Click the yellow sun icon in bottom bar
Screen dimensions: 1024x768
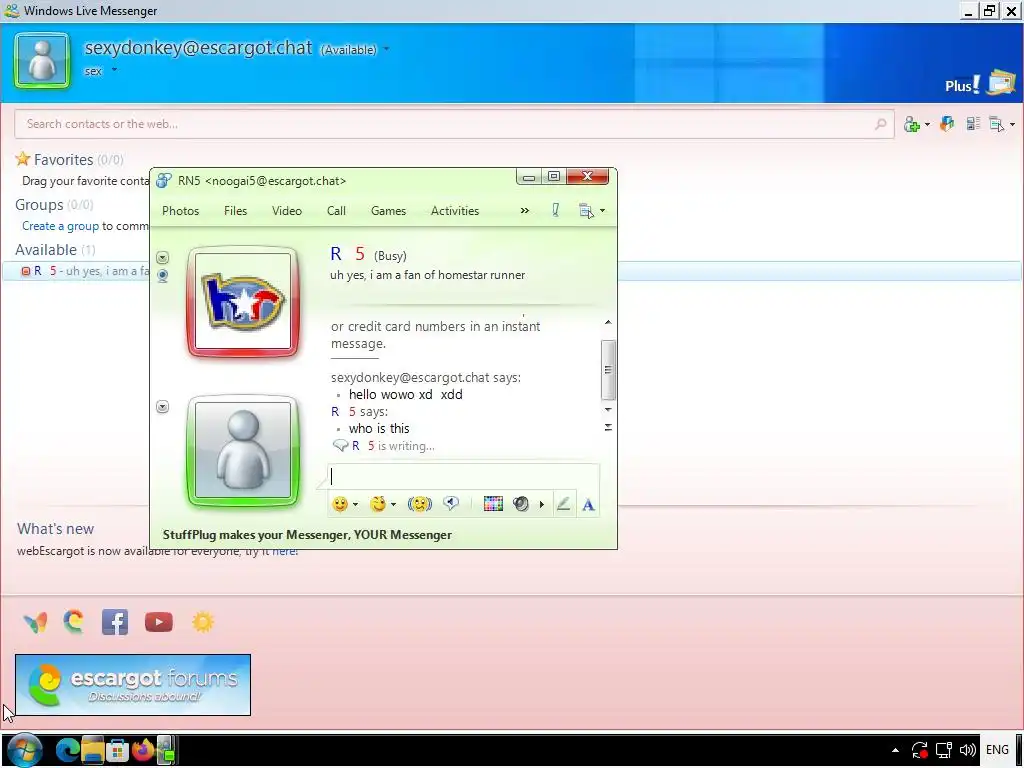tap(203, 622)
